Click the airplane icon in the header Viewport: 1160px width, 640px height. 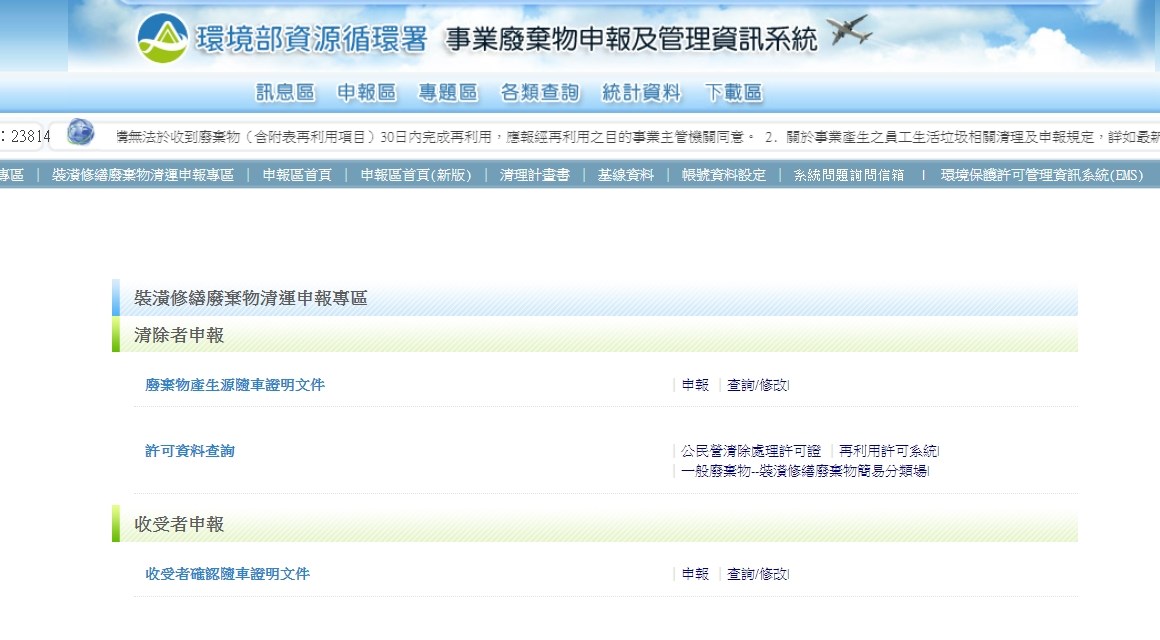tap(849, 32)
